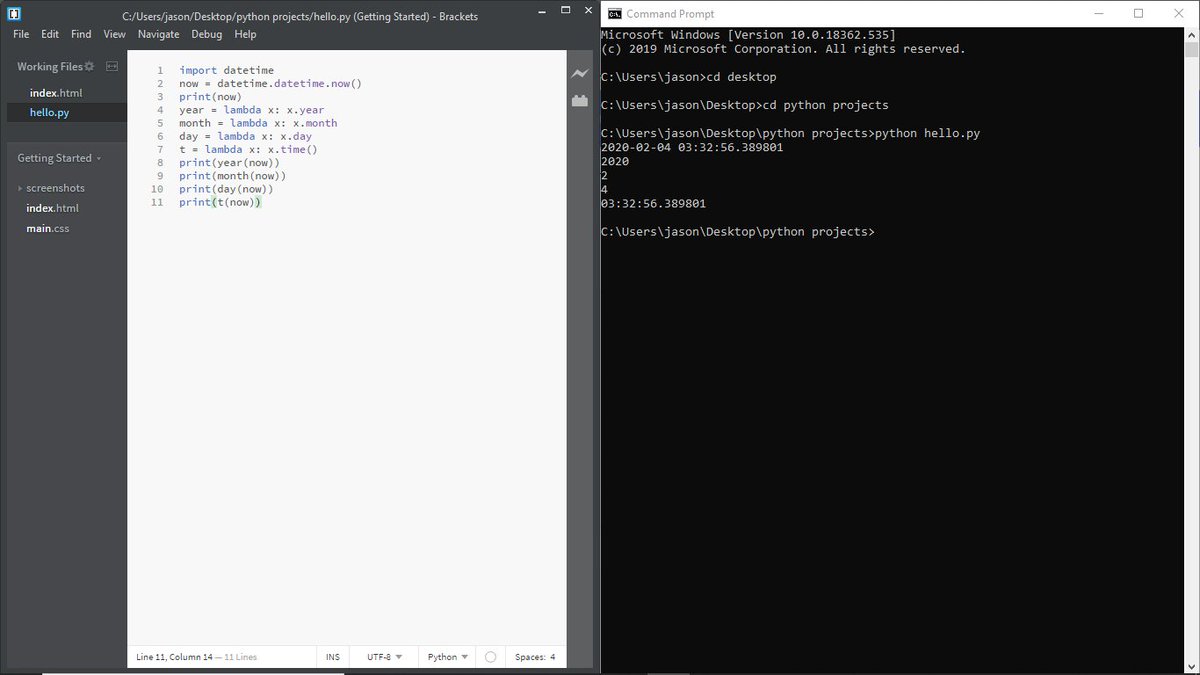Open the Find menu
Screen dimensions: 1200x675
pyautogui.click(x=81, y=34)
